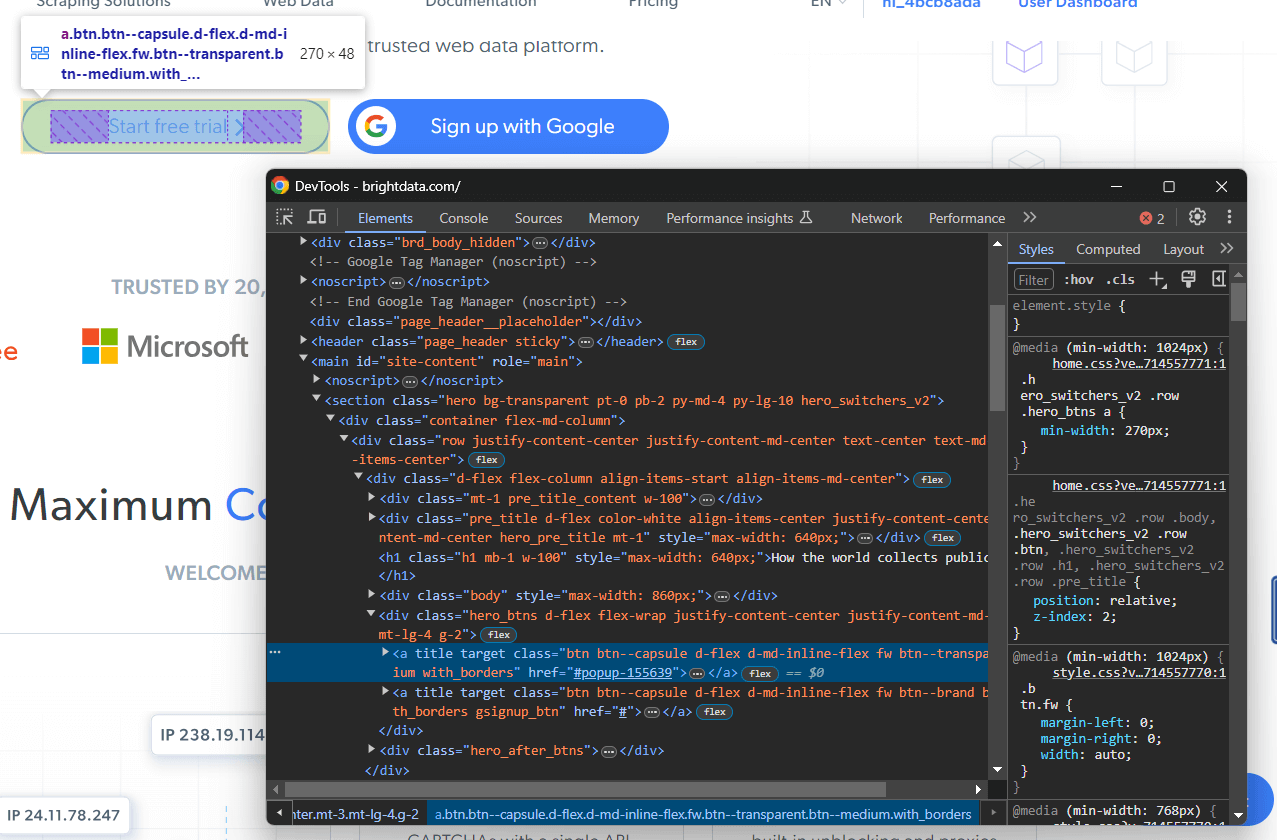The image size is (1277, 840).
Task: Open DevTools settings gear
Action: click(x=1197, y=217)
